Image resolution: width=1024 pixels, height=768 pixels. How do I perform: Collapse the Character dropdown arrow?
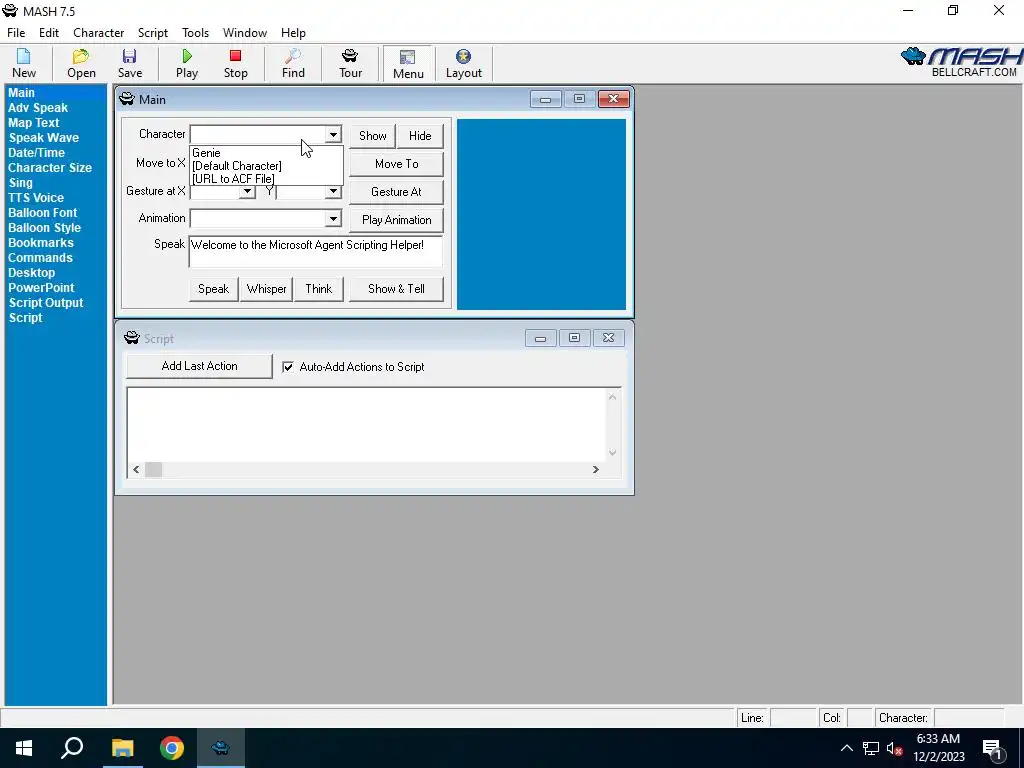(333, 135)
